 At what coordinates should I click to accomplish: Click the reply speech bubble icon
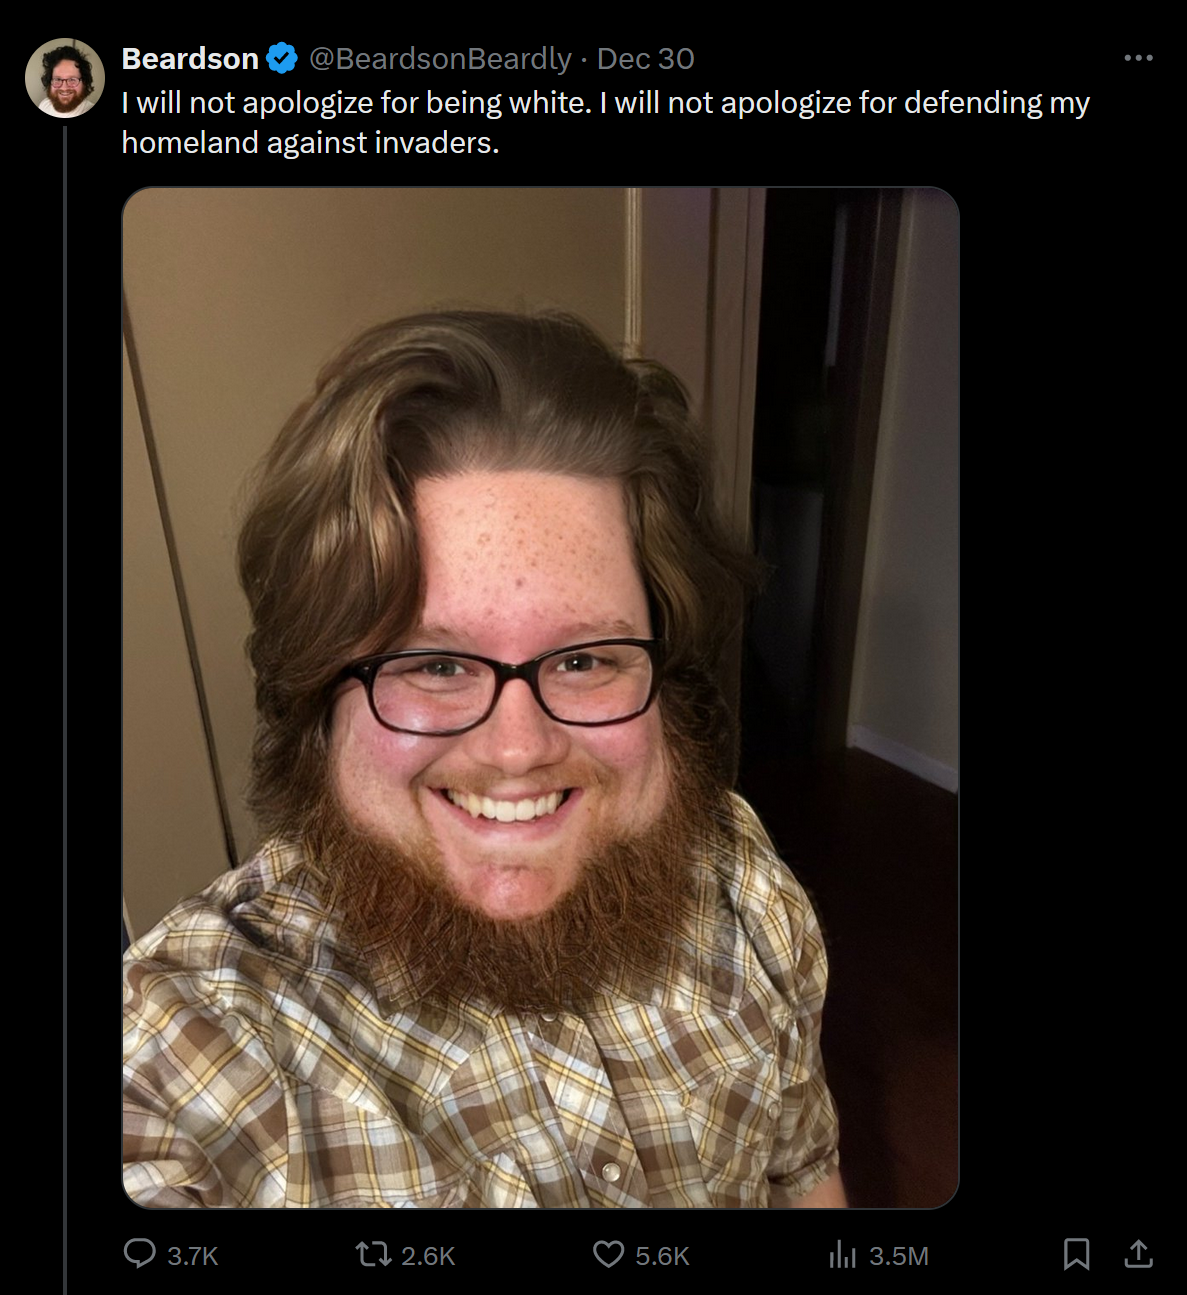(139, 1254)
